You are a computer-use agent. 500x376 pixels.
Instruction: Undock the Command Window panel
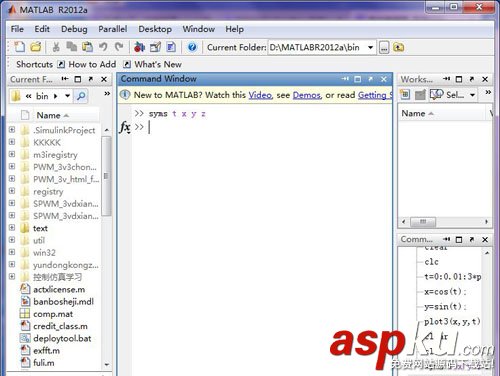(370, 79)
